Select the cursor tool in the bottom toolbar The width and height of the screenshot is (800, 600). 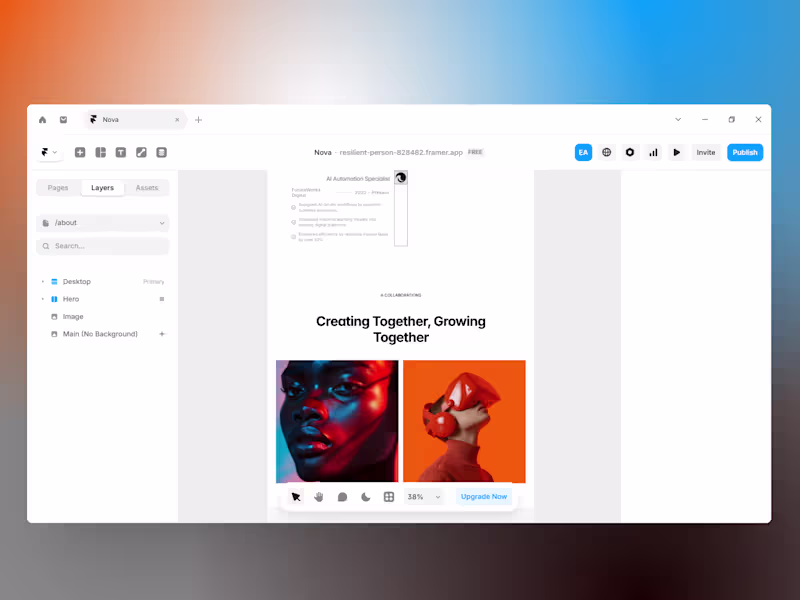pos(296,496)
